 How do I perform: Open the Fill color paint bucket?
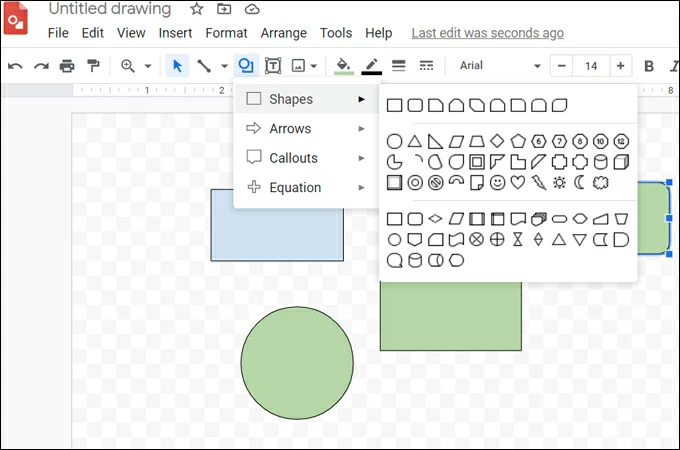(x=343, y=66)
